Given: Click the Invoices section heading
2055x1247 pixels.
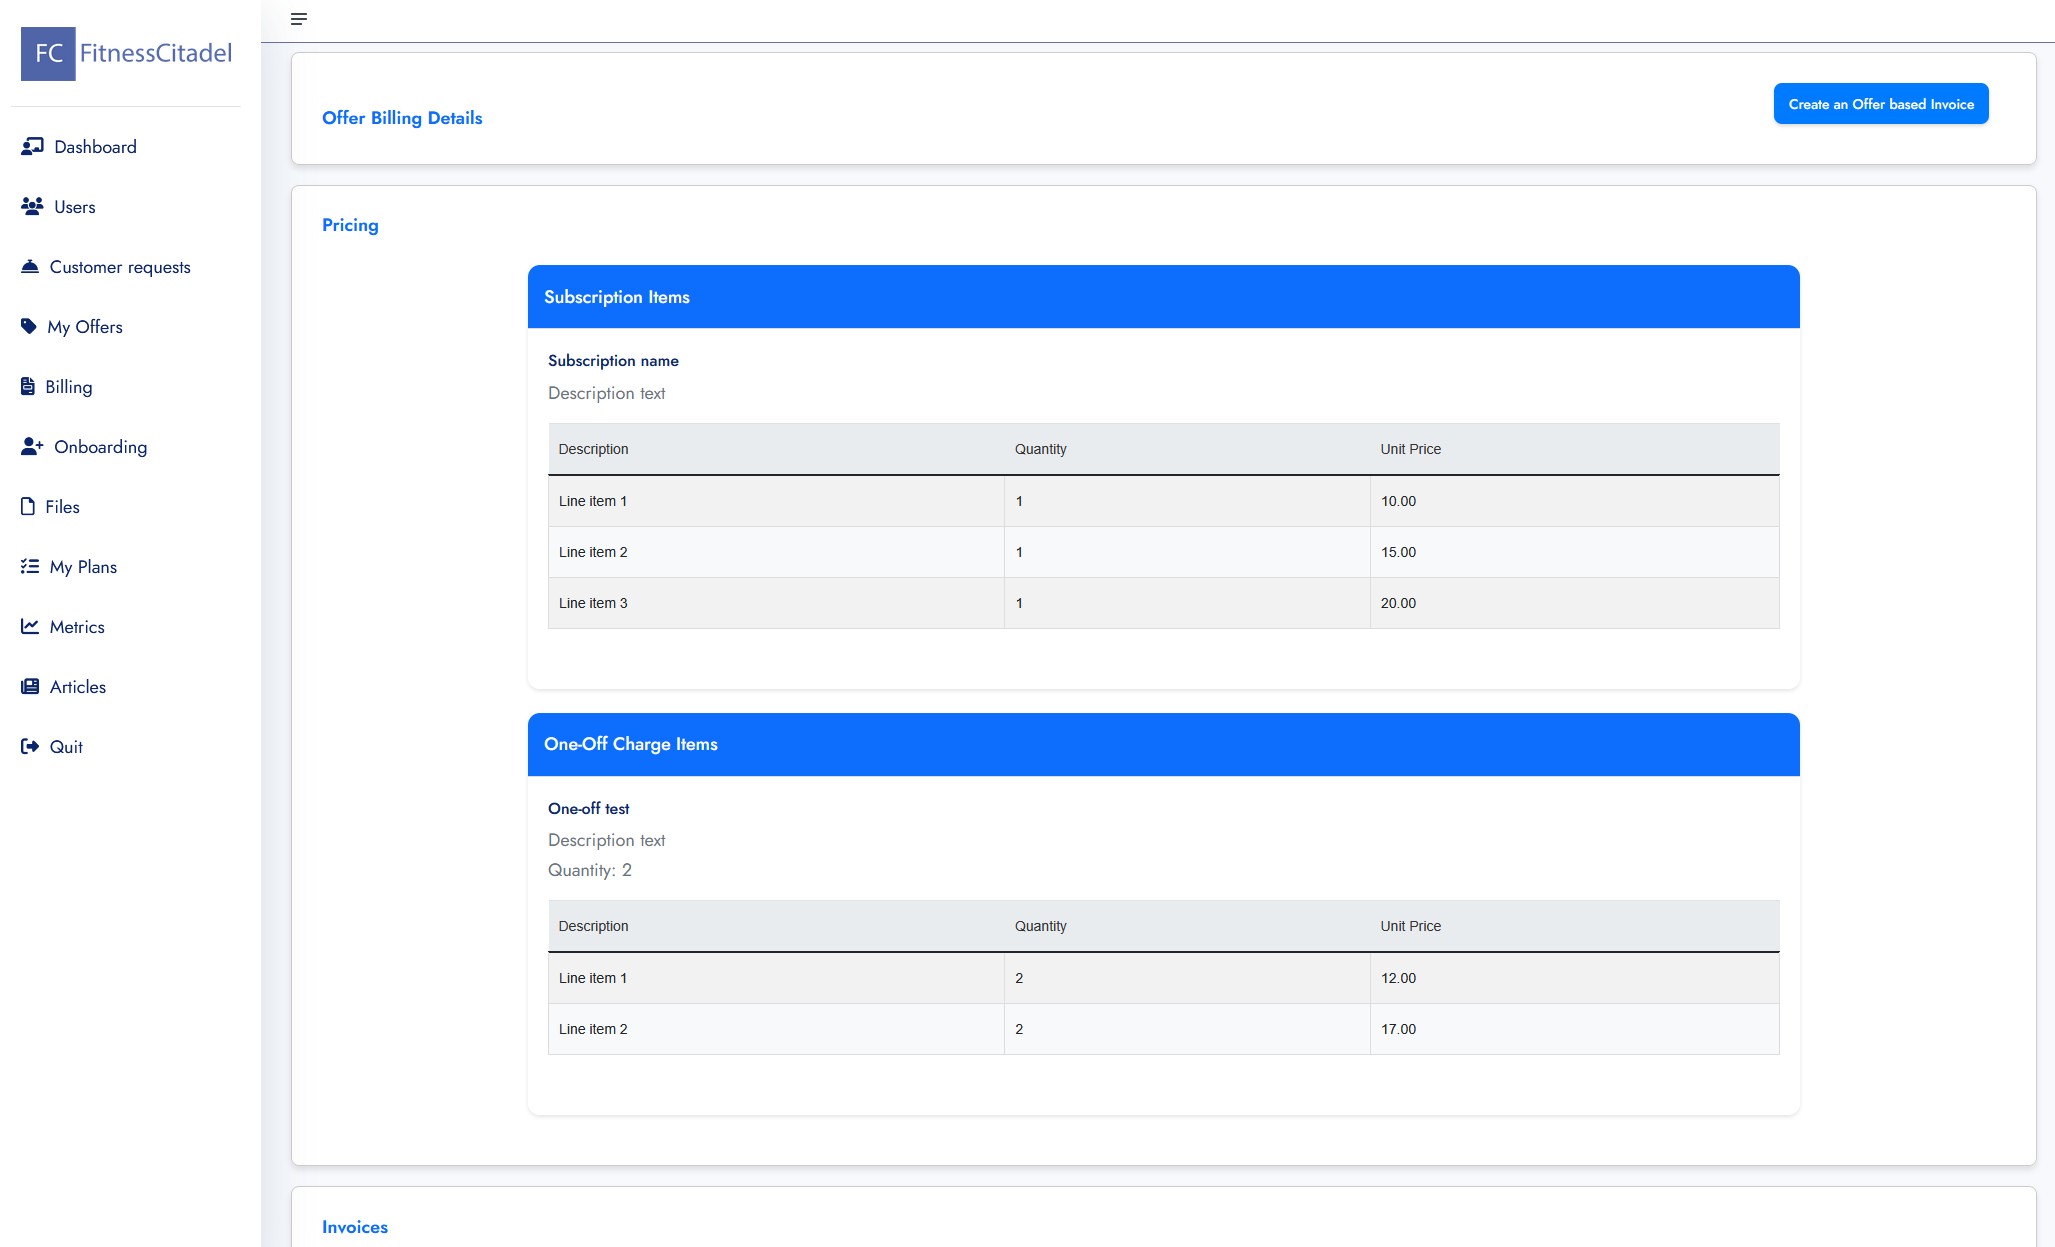Looking at the screenshot, I should pos(355,1227).
